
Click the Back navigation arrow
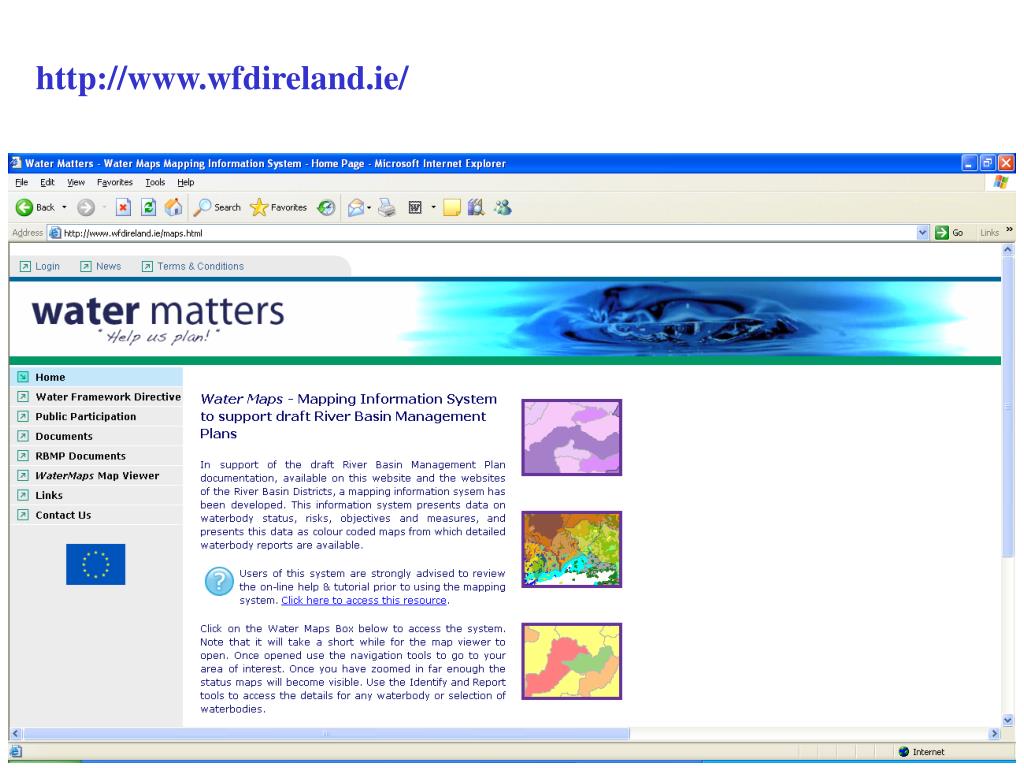coord(24,208)
